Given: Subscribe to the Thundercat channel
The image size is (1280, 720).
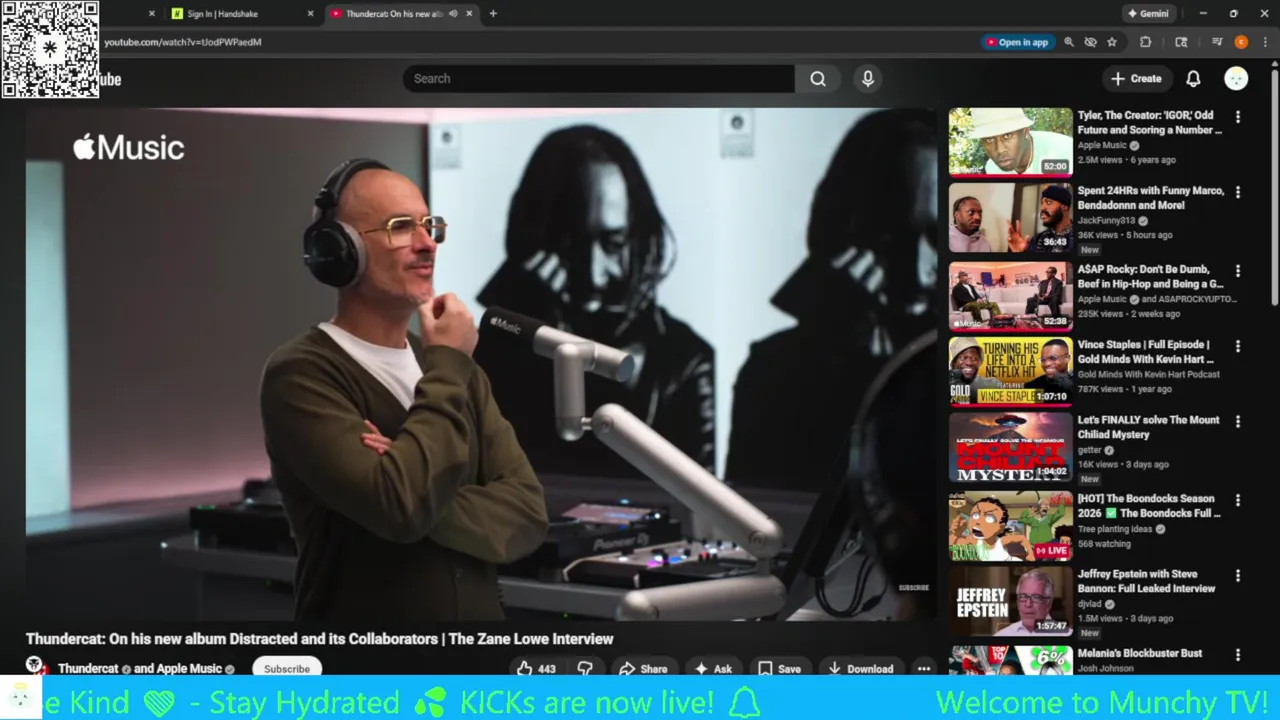Looking at the screenshot, I should (x=287, y=669).
